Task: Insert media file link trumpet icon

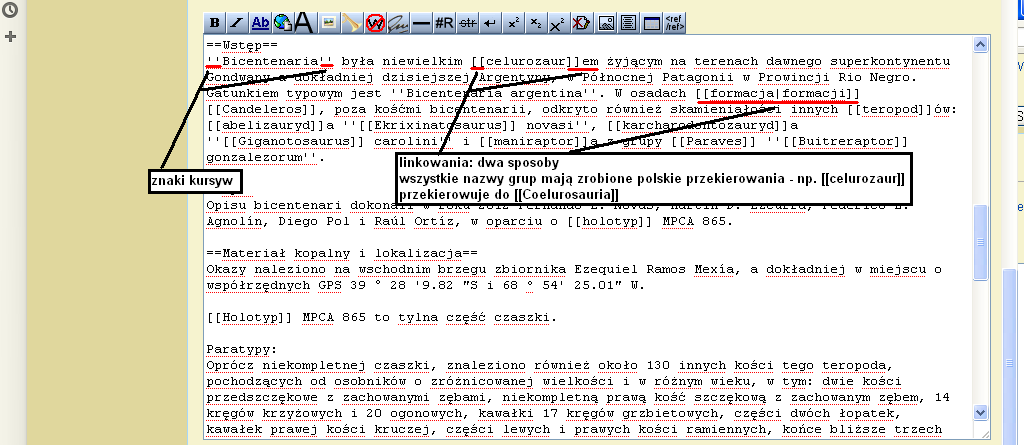Action: [350, 22]
